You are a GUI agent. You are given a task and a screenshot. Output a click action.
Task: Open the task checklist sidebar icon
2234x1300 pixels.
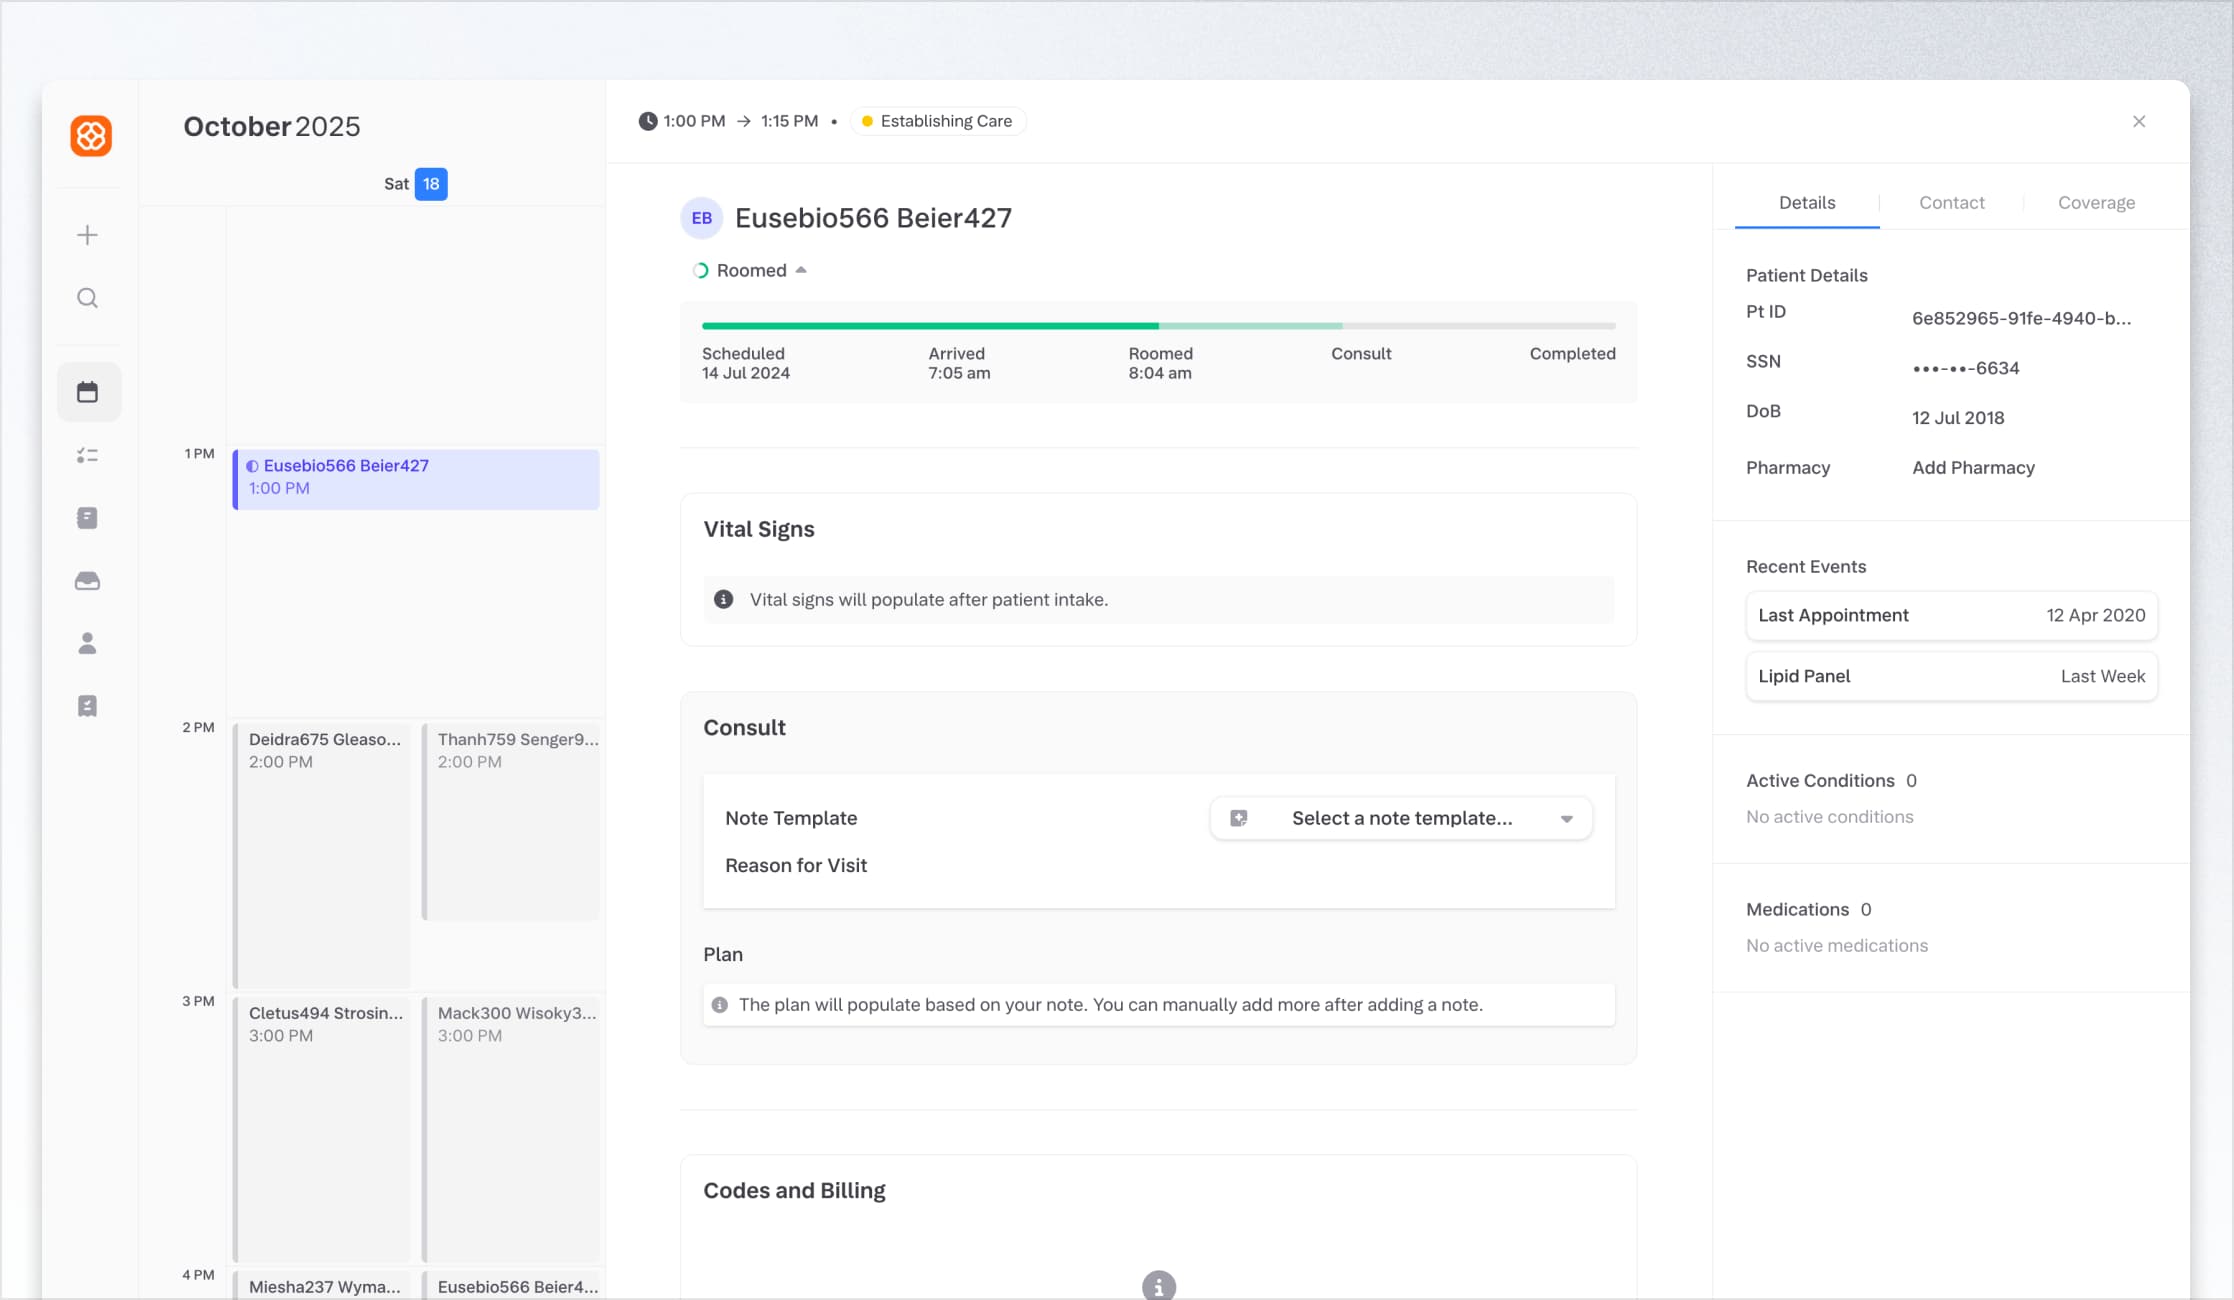coord(88,456)
